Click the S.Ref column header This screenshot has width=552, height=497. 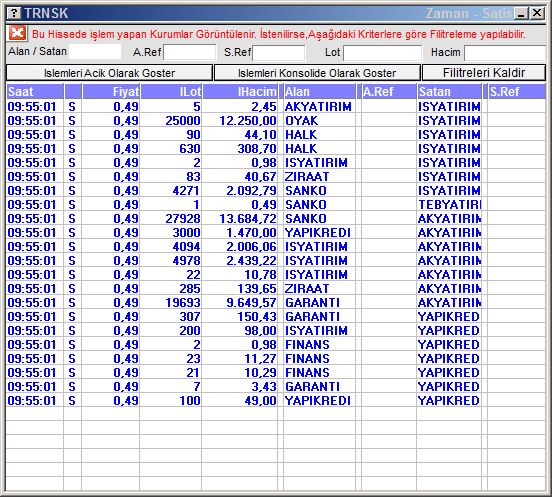pos(517,92)
